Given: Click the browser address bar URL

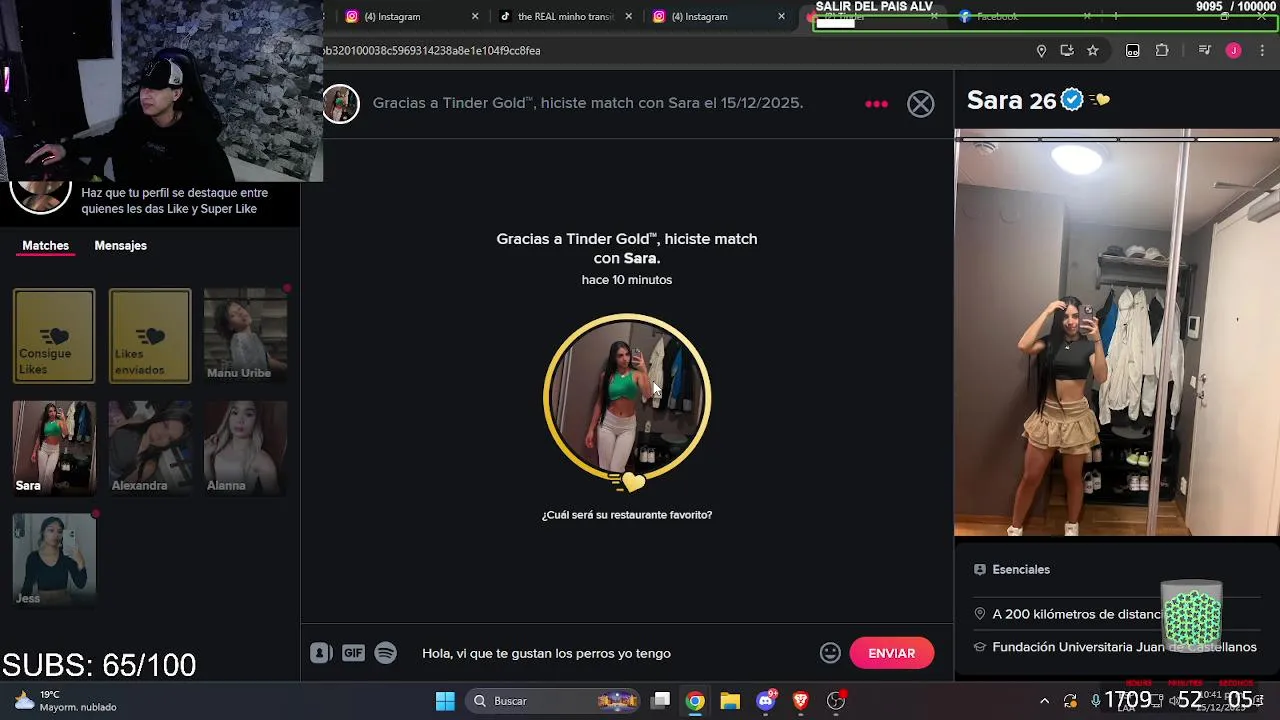Looking at the screenshot, I should click(x=431, y=50).
